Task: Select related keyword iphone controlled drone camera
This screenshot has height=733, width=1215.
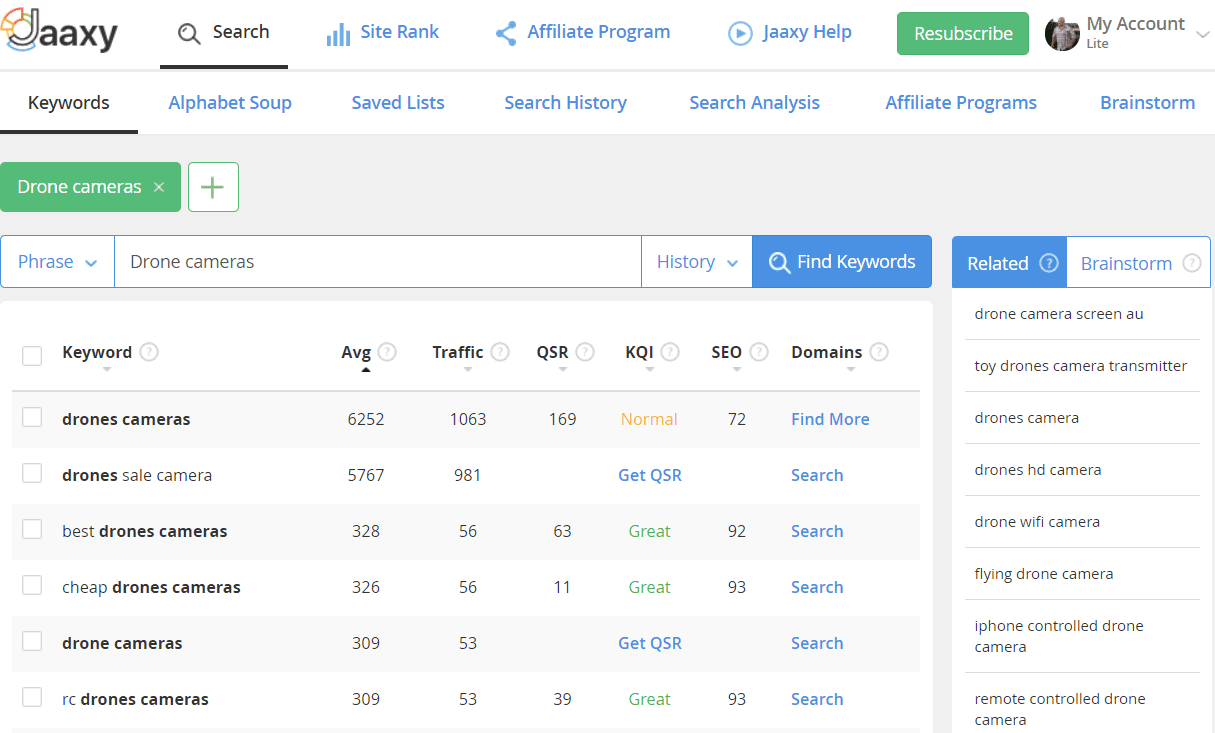Action: (x=1059, y=636)
